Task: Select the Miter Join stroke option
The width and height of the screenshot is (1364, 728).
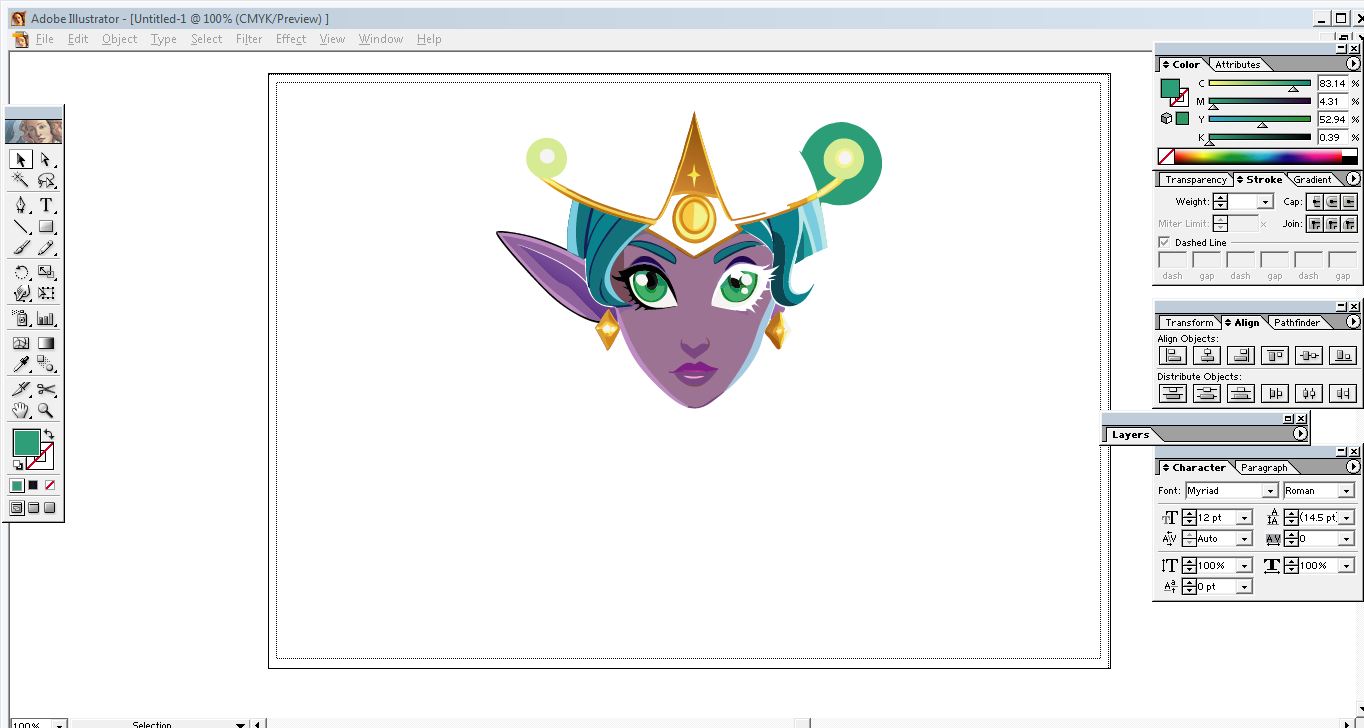Action: (x=1316, y=224)
